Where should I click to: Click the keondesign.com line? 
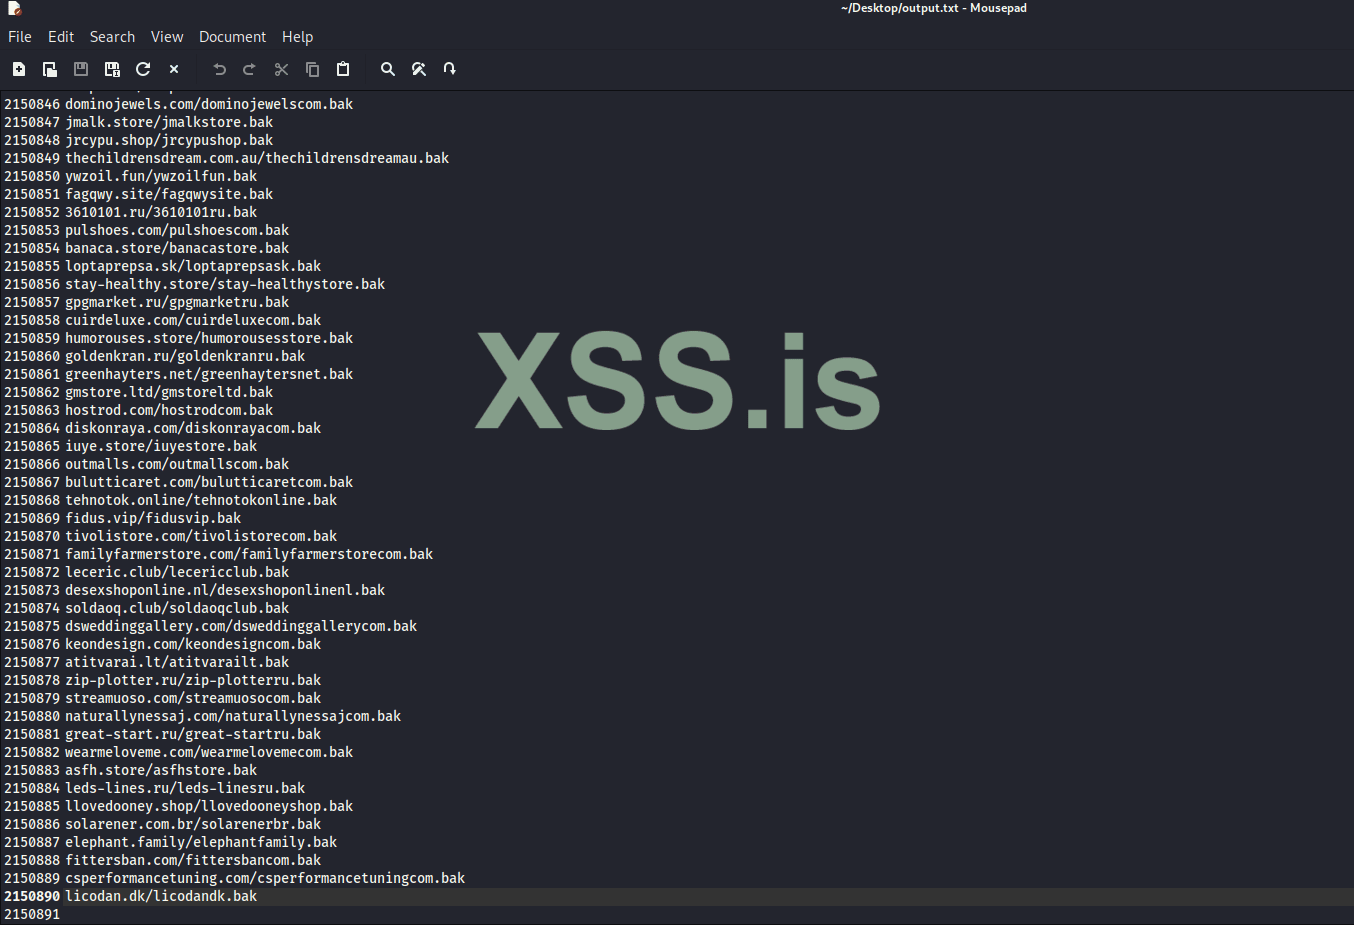[x=193, y=644]
